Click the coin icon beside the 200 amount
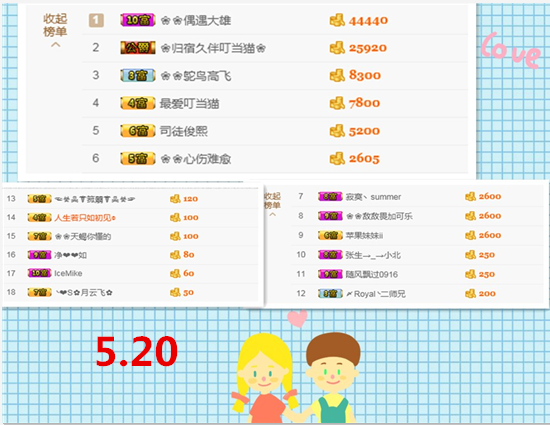This screenshot has width=550, height=425. pyautogui.click(x=470, y=293)
